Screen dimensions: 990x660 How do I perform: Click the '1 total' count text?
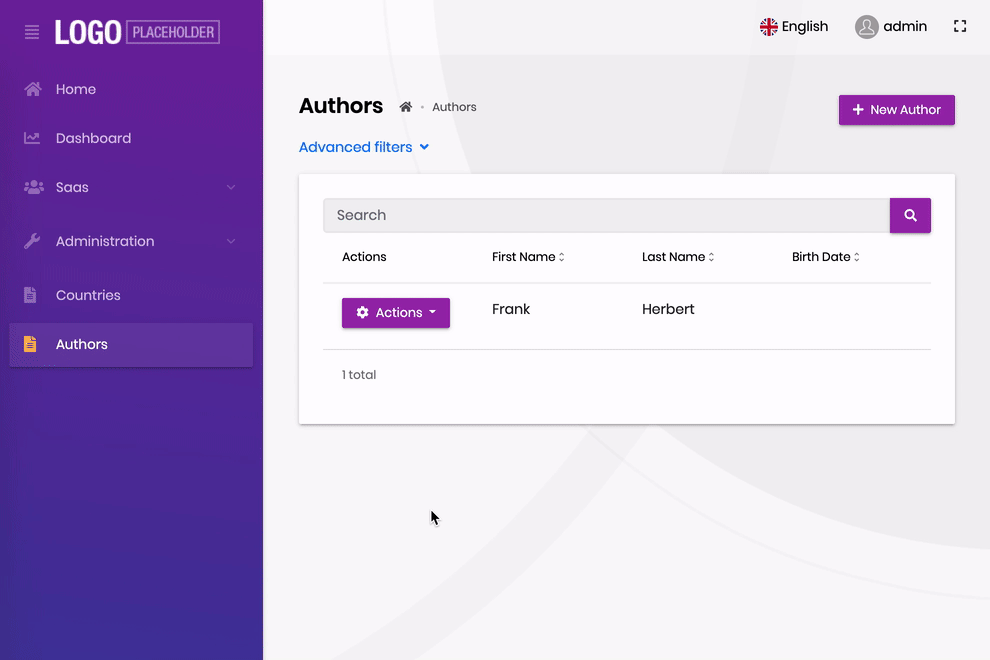(359, 375)
